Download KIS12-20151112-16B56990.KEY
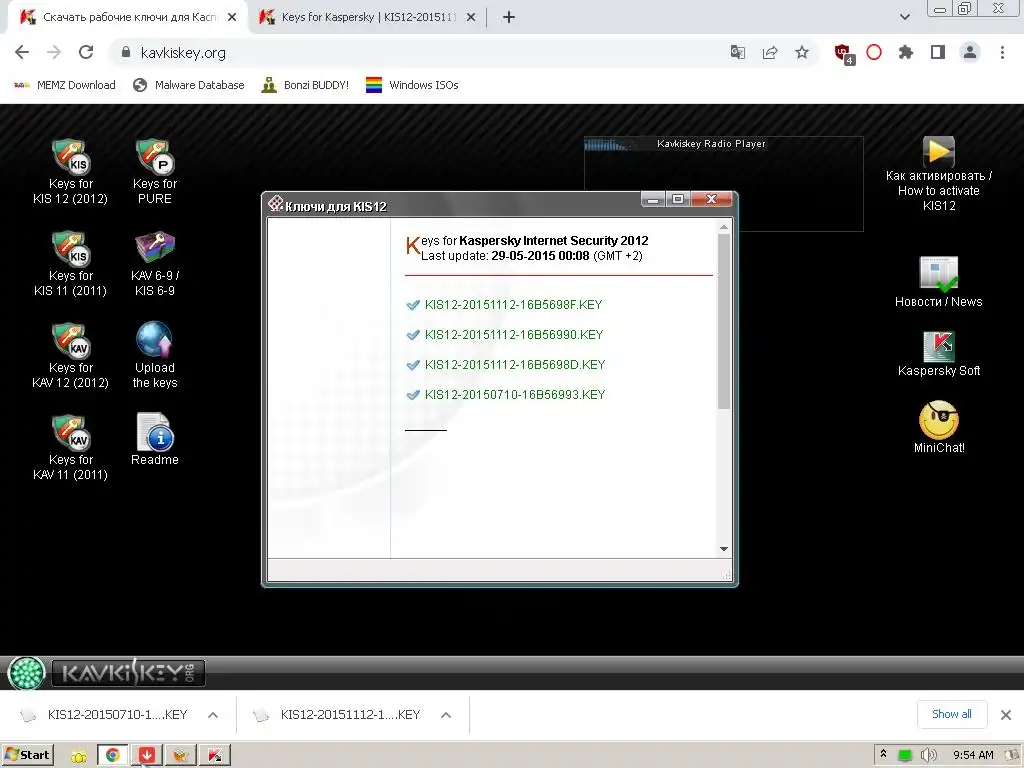 coord(514,335)
